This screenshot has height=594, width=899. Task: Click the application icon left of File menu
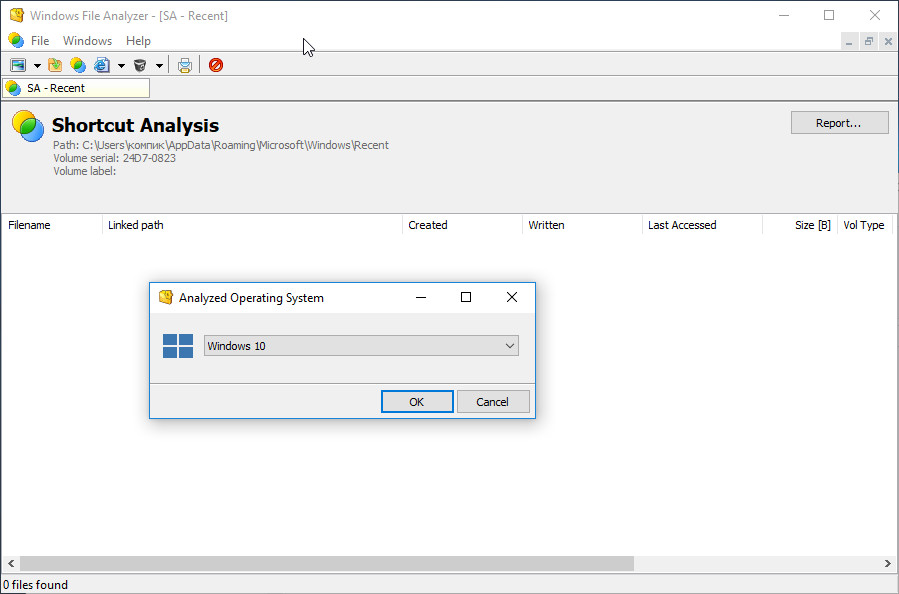[16, 40]
